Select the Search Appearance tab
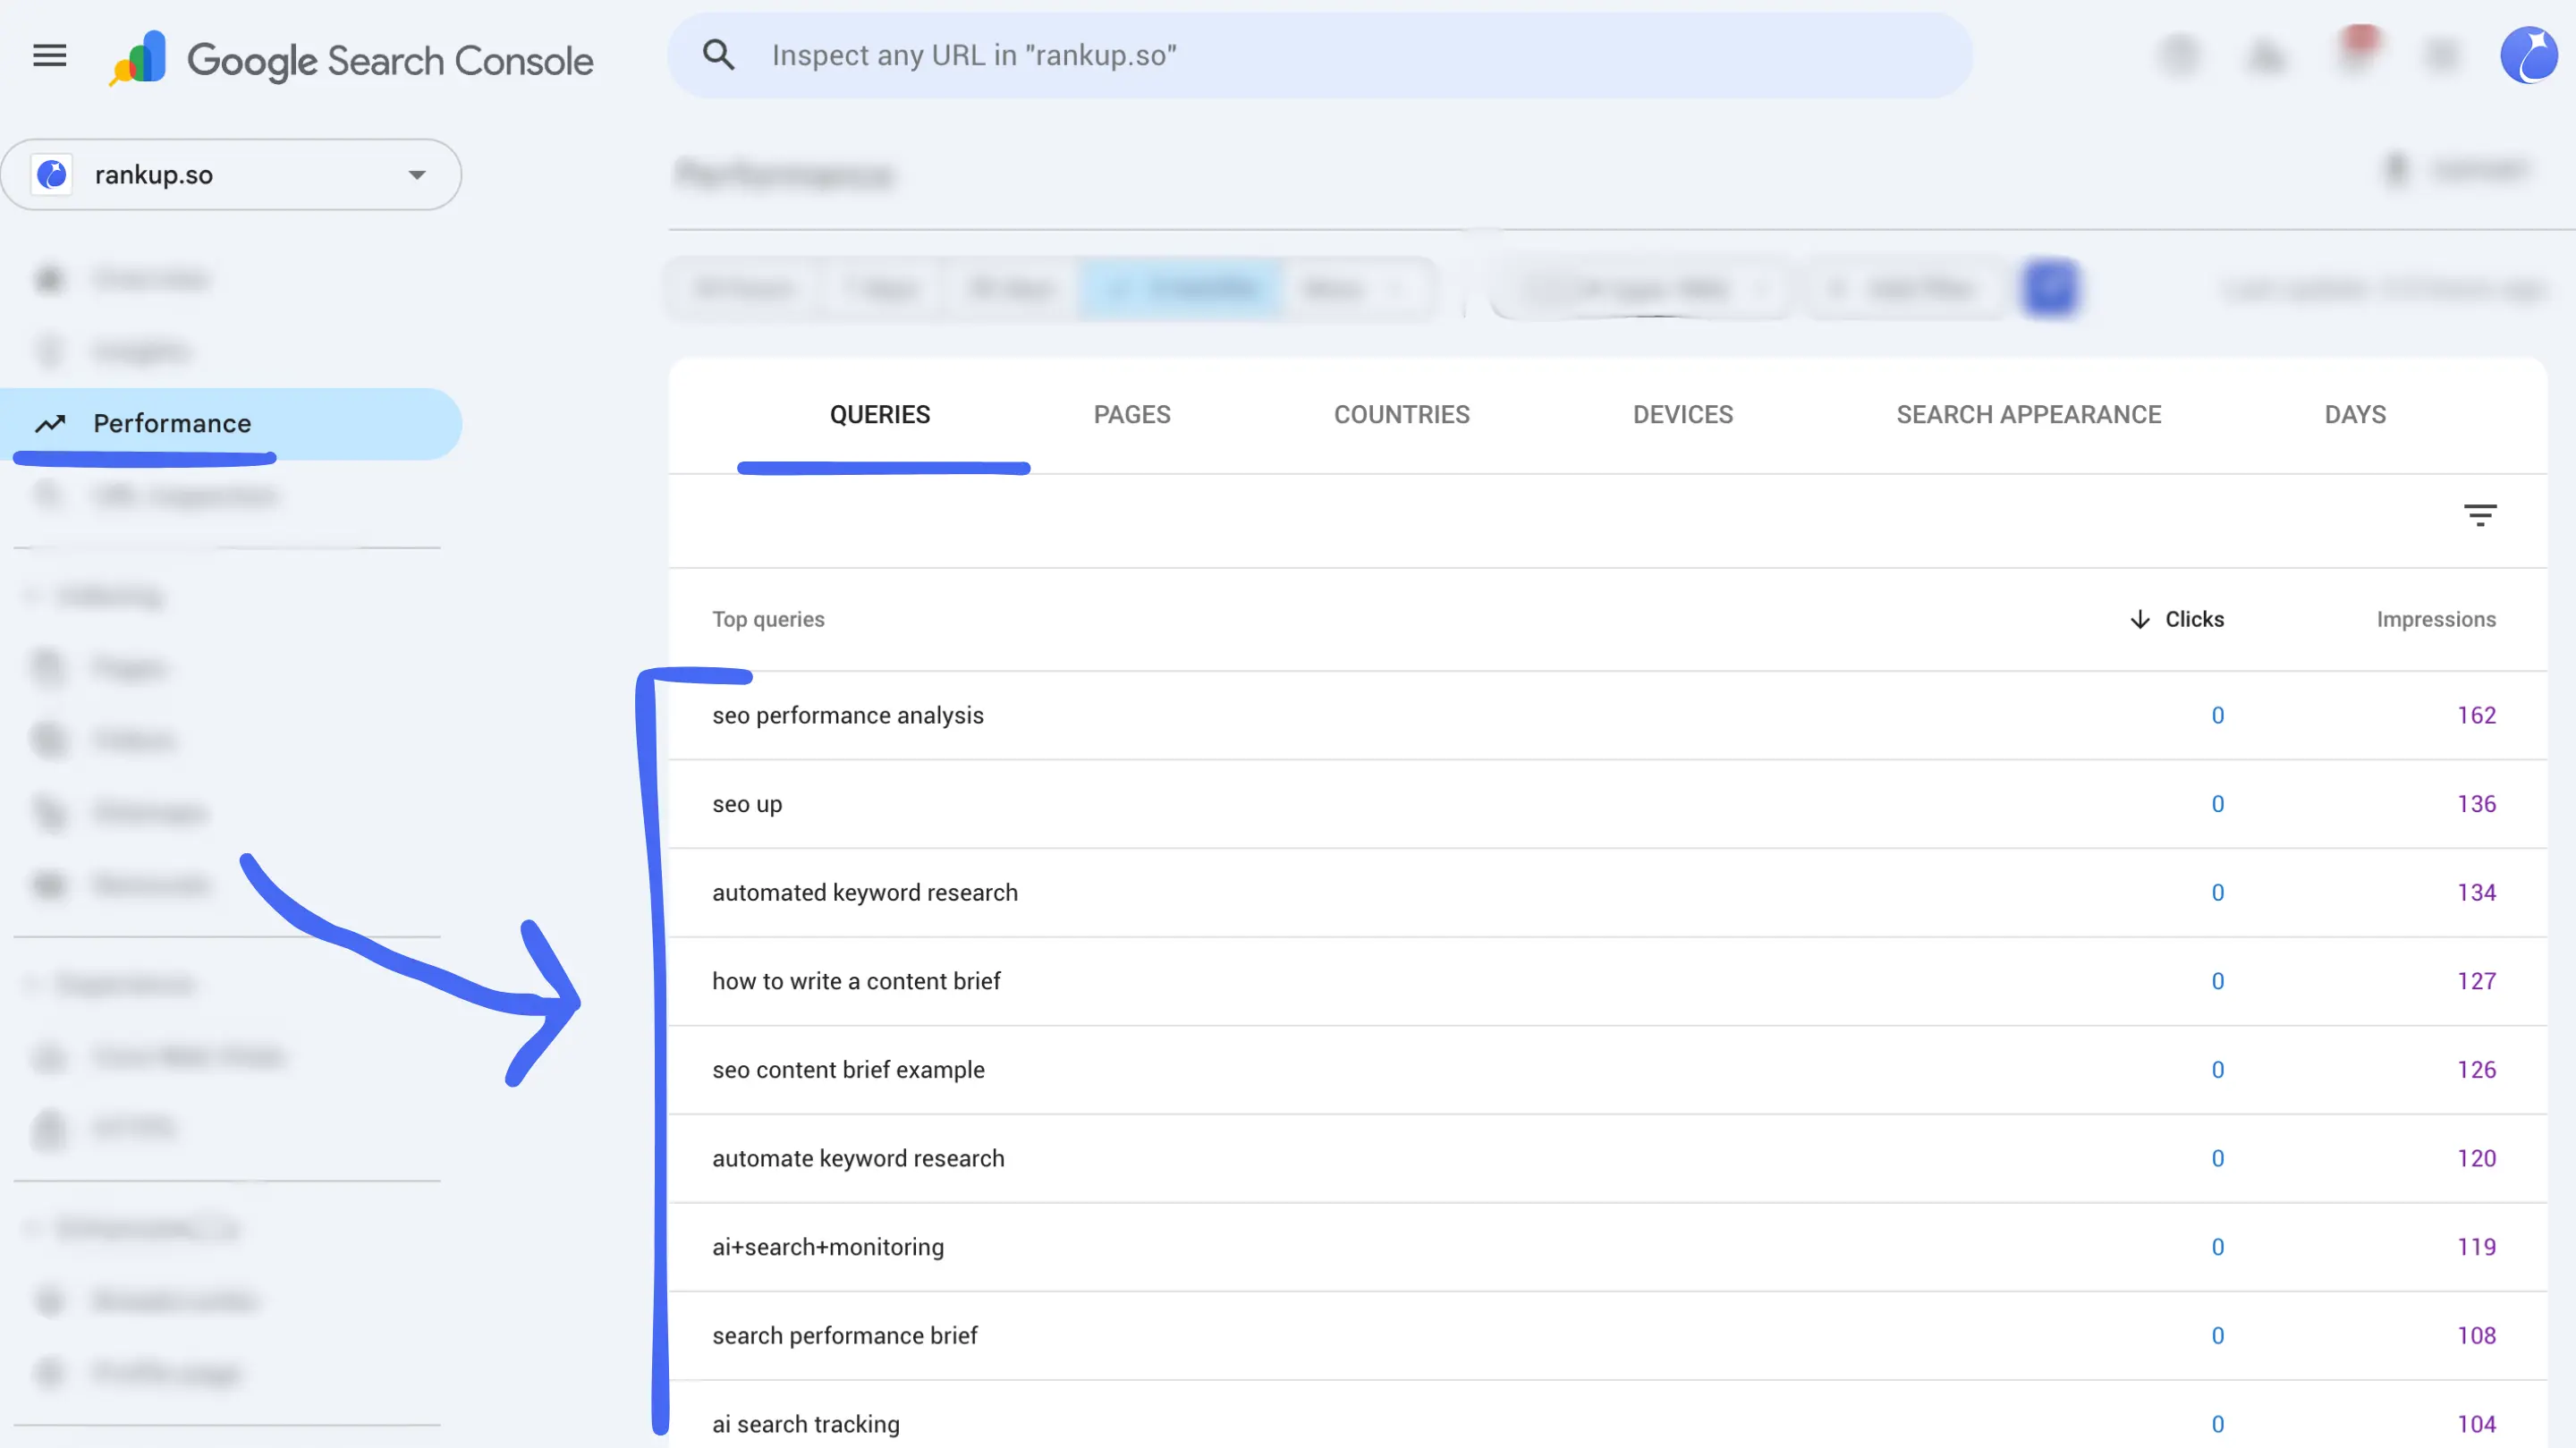The width and height of the screenshot is (2576, 1448). (x=2028, y=415)
